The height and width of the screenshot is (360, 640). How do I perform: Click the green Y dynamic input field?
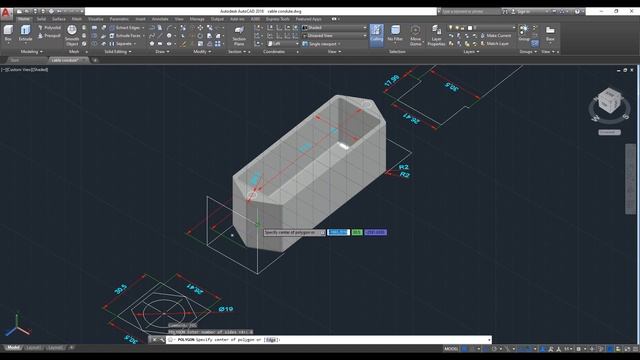pos(357,232)
